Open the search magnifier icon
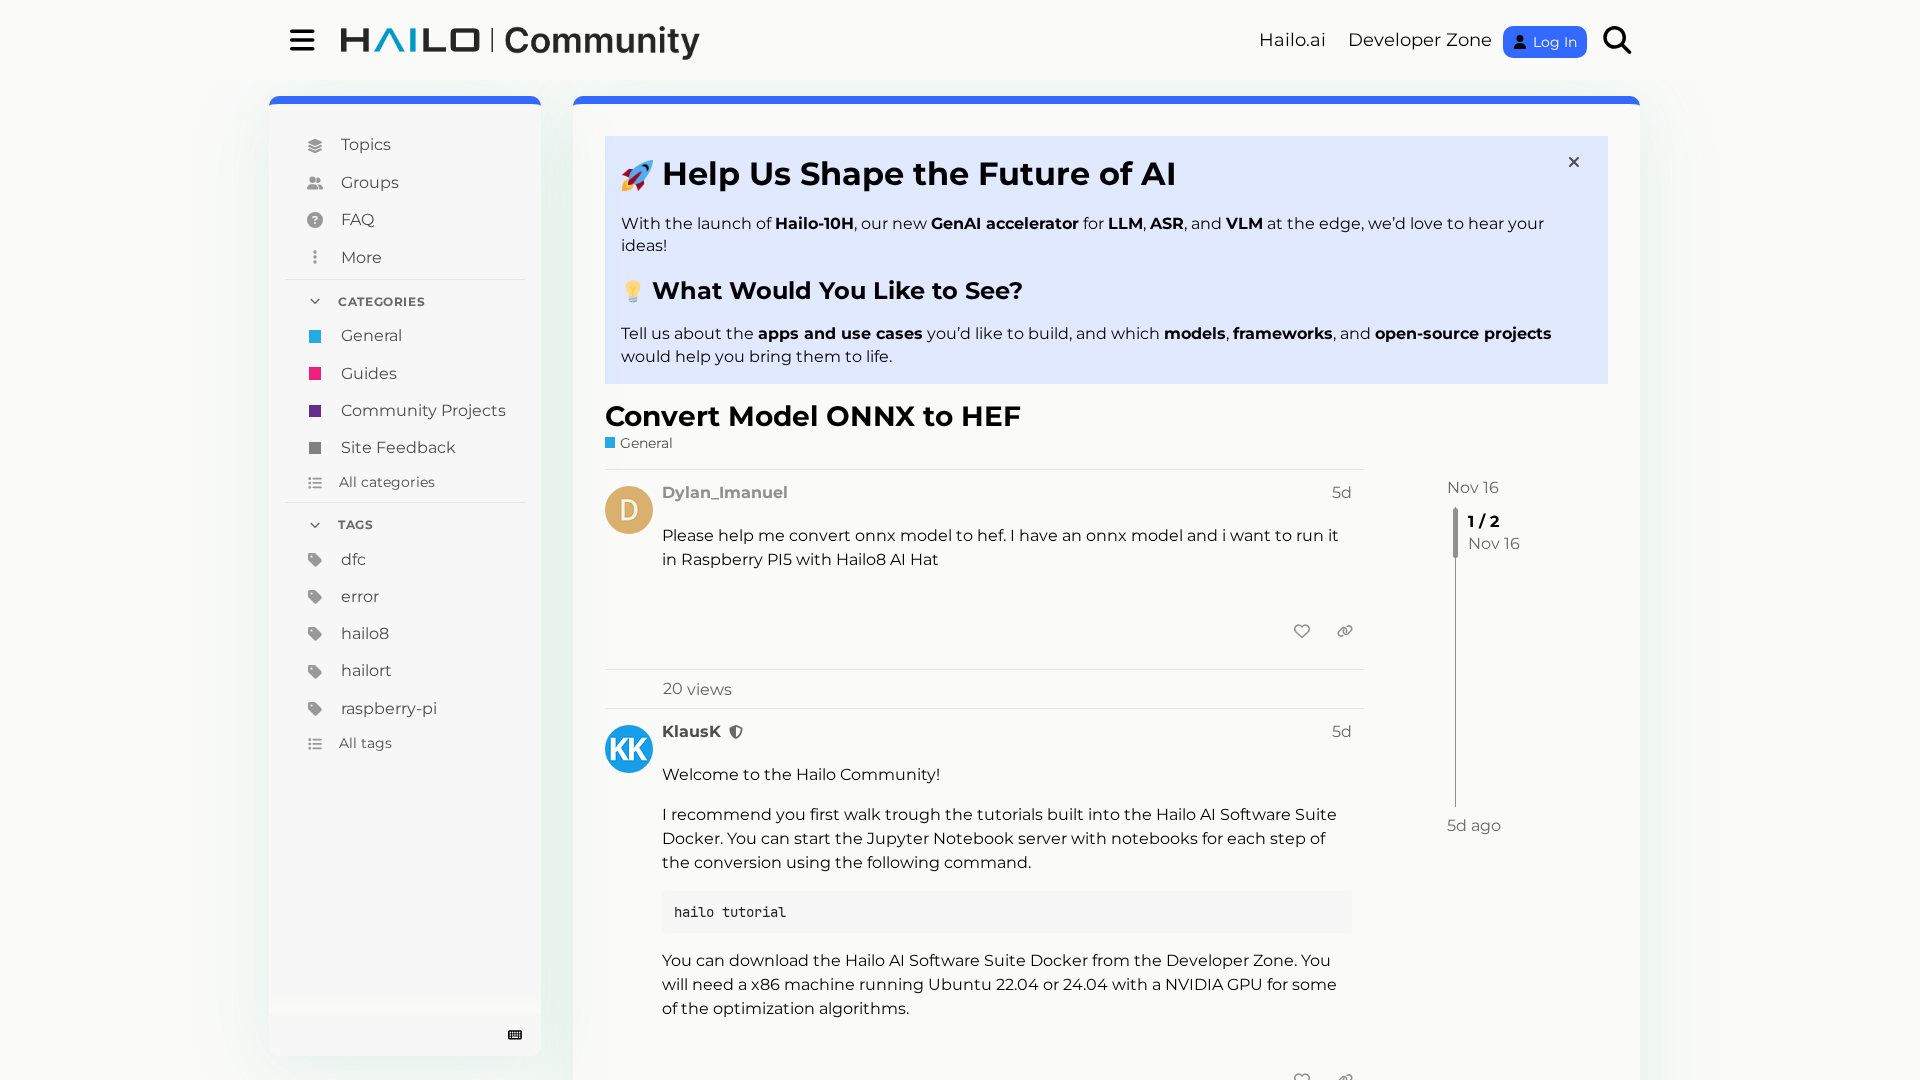 [1617, 40]
